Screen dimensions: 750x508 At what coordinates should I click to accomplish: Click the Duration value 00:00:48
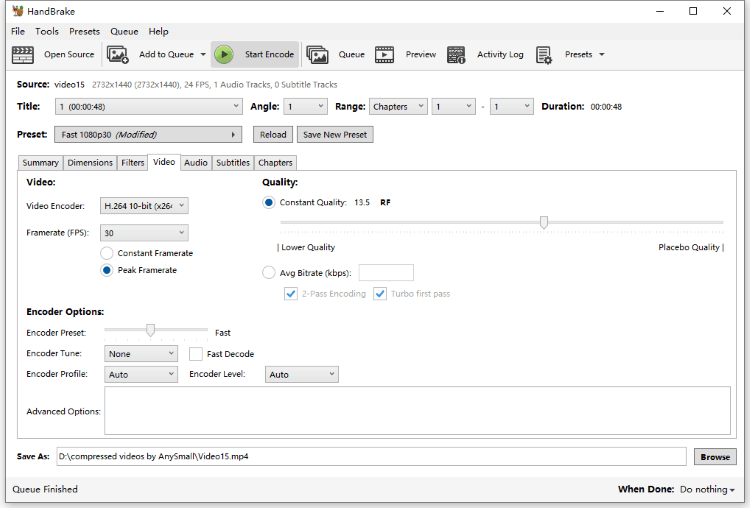tap(606, 107)
